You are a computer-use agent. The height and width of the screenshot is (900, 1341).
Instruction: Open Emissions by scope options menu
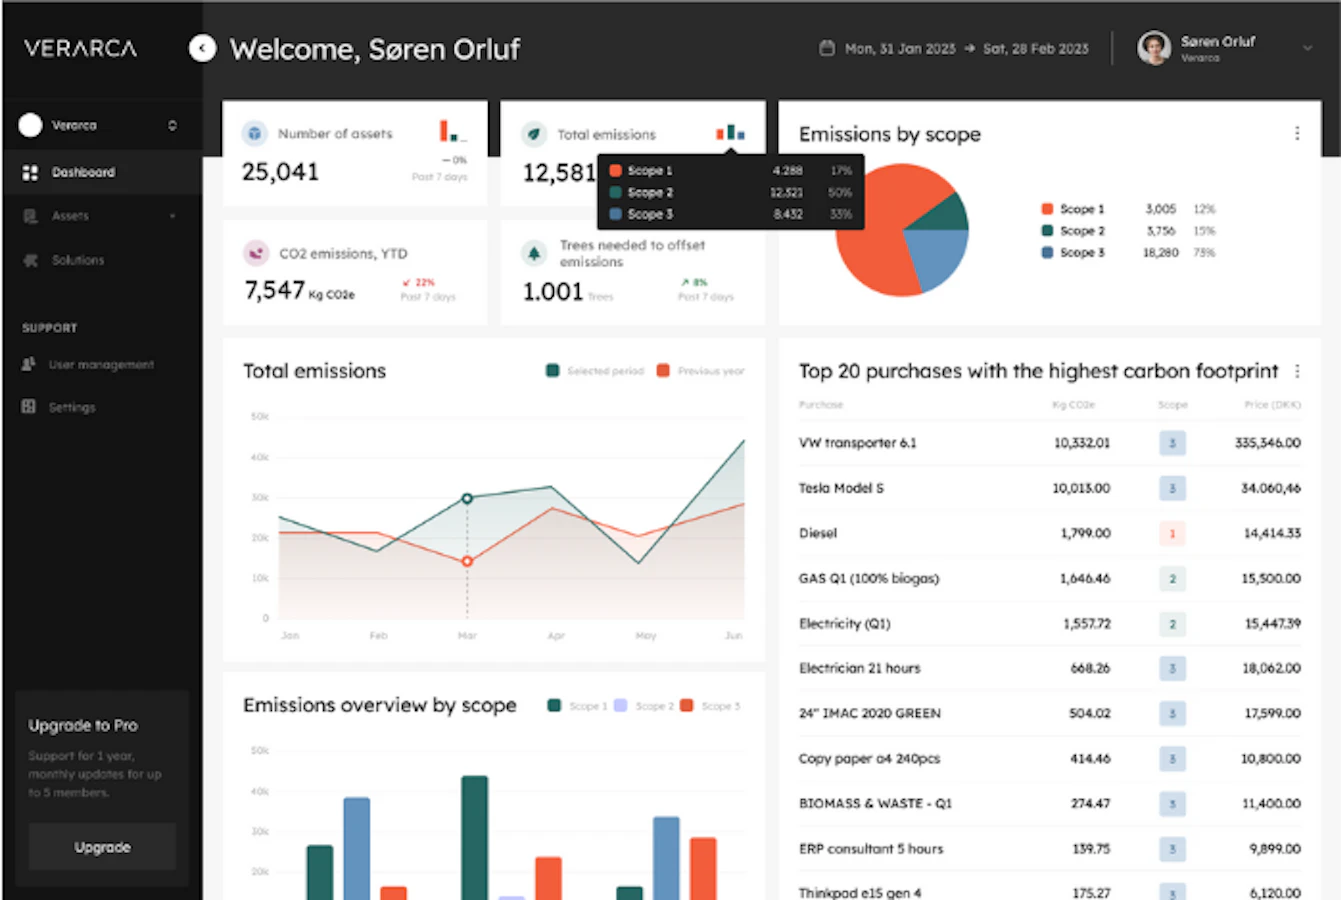click(1297, 133)
